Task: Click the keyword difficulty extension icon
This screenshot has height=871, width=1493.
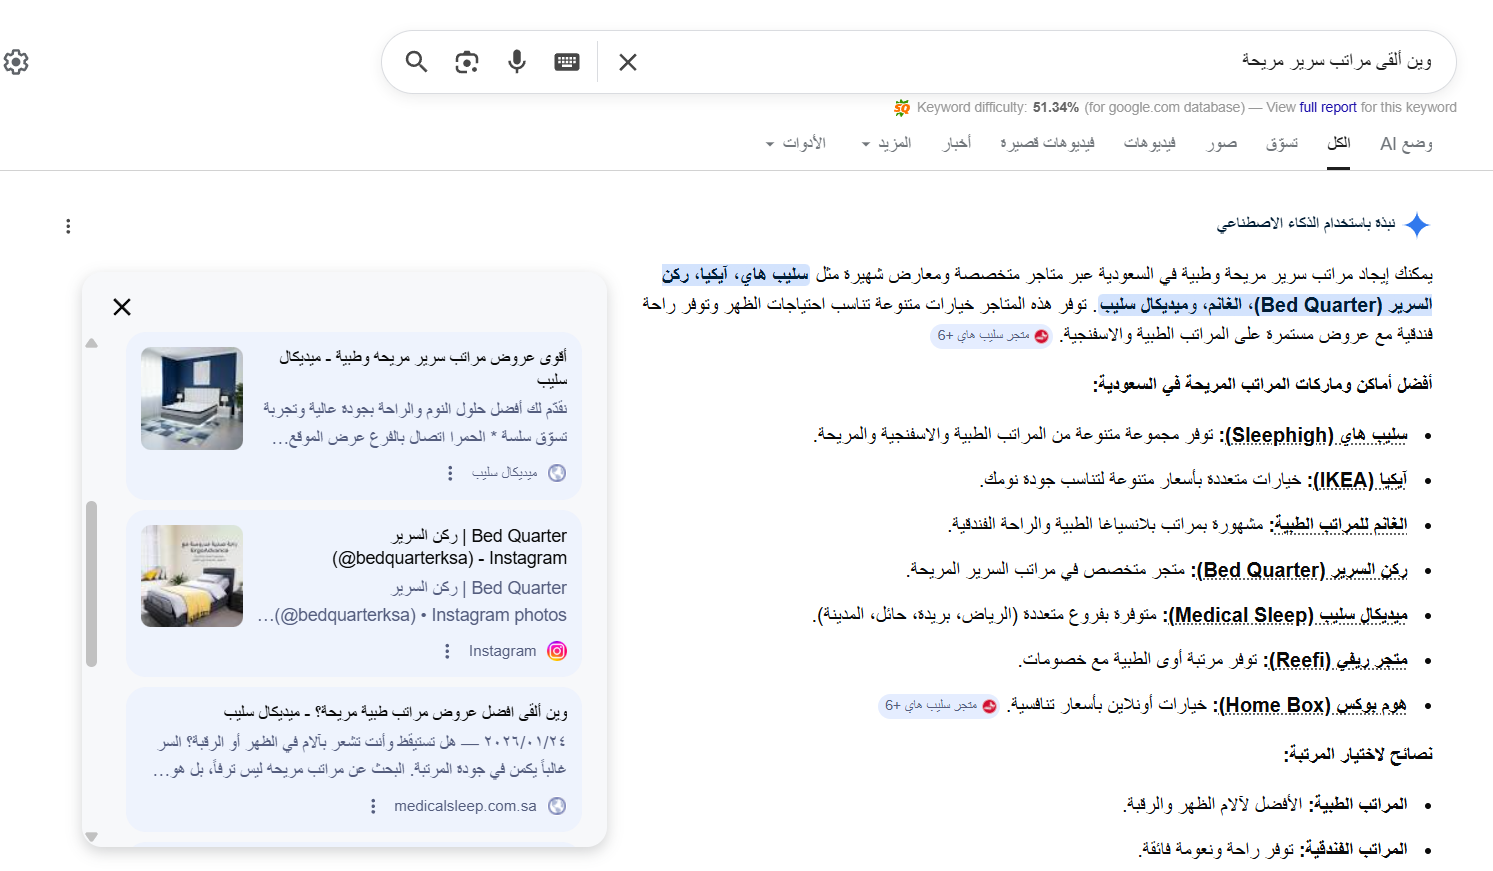Action: click(902, 107)
